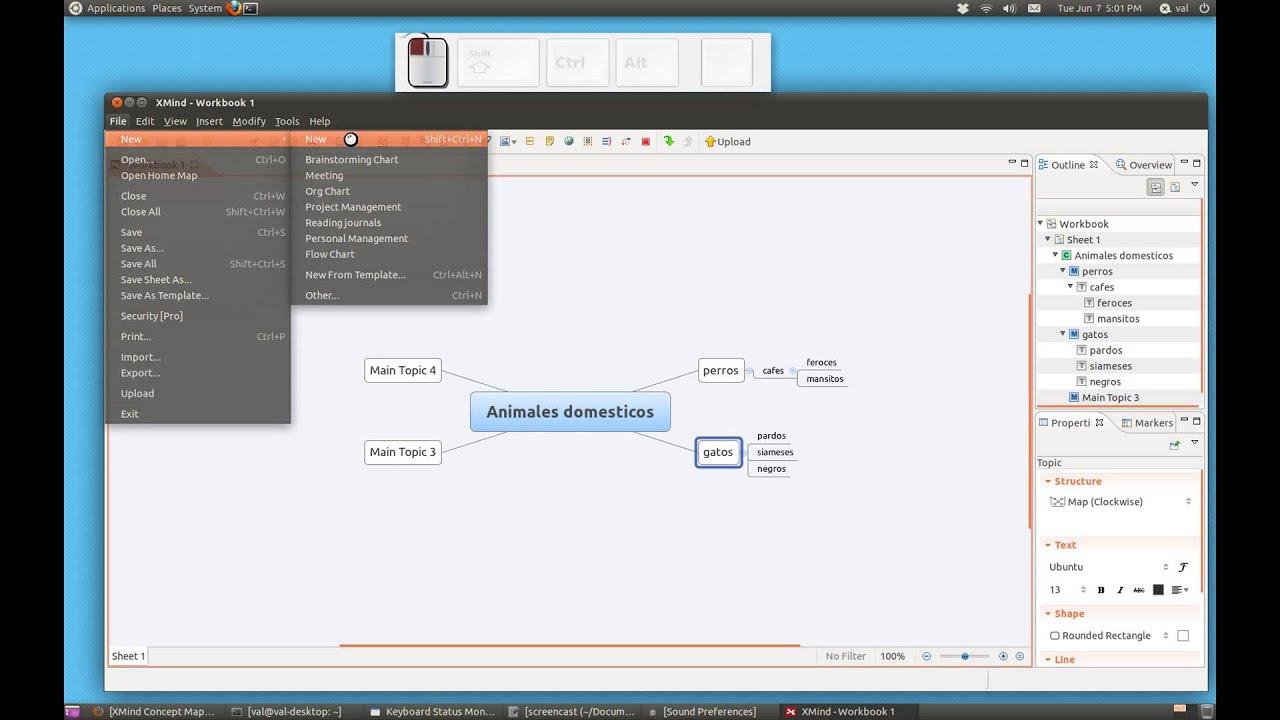1280x720 pixels.
Task: Open the text alignment dropdown
Action: point(1181,590)
